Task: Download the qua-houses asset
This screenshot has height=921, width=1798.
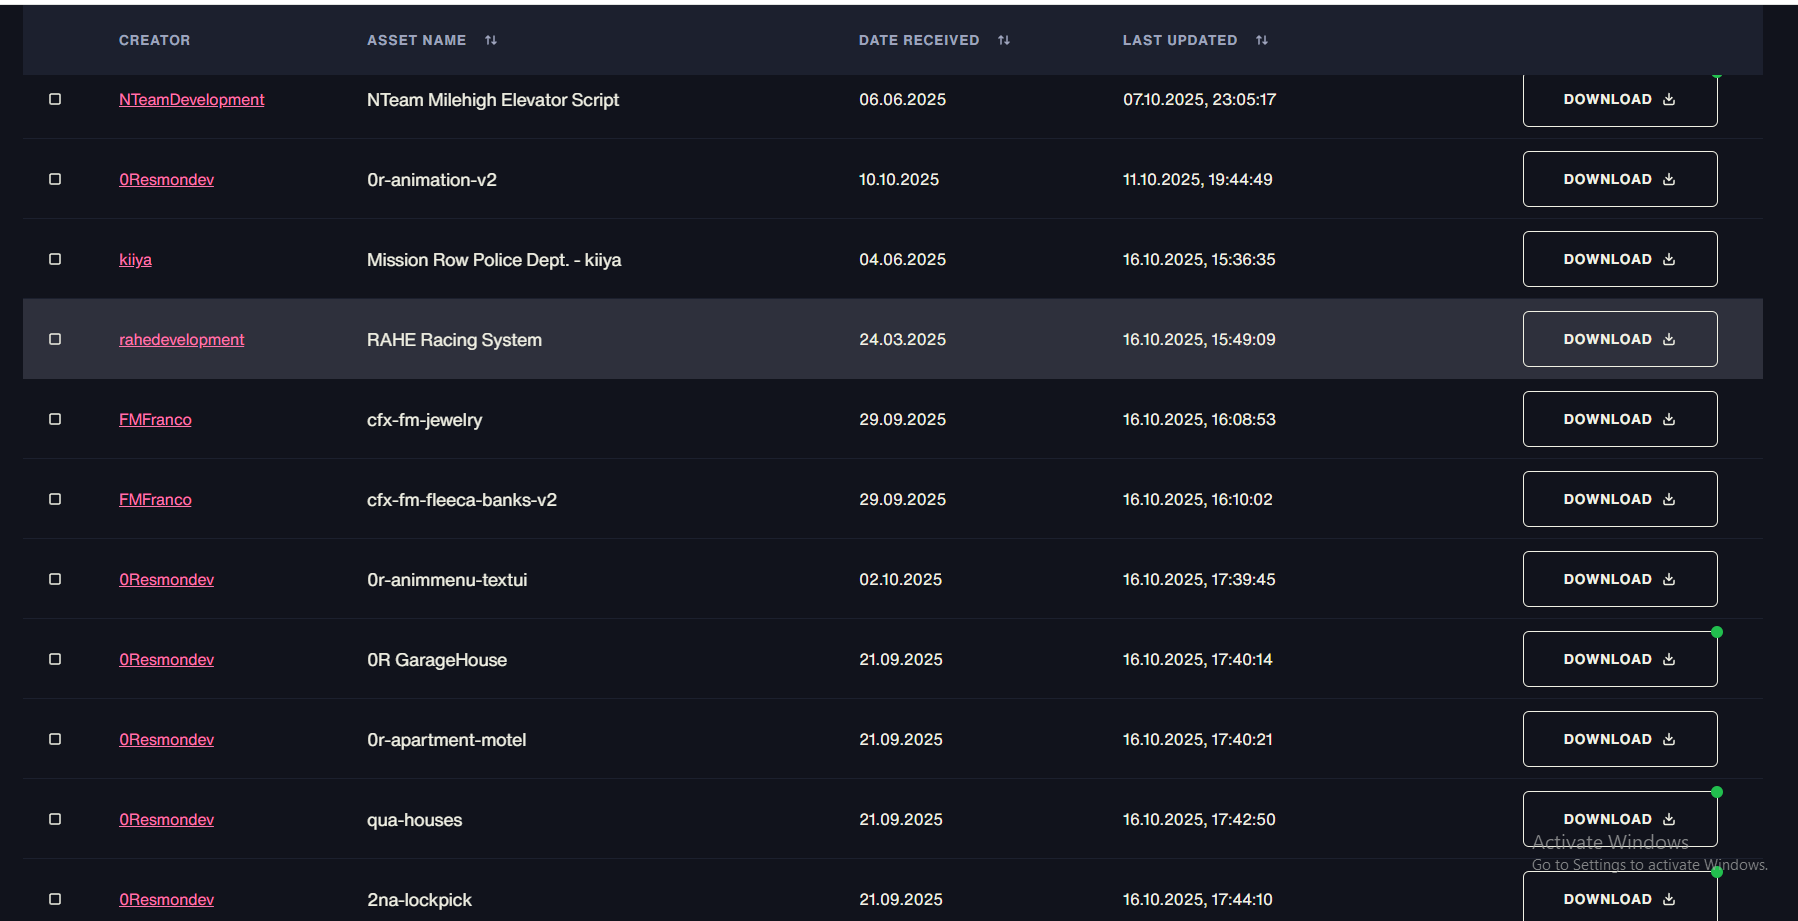Action: click(1620, 819)
